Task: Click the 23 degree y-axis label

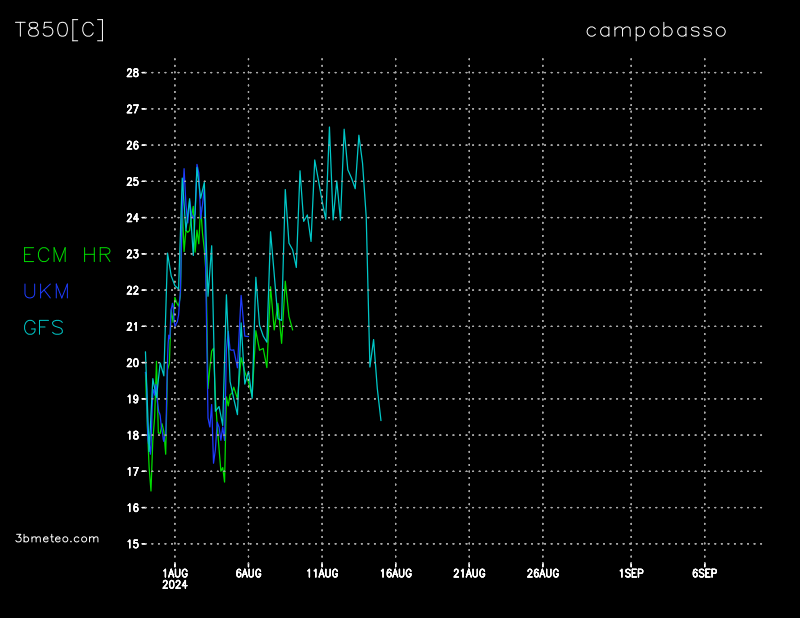Action: point(132,254)
